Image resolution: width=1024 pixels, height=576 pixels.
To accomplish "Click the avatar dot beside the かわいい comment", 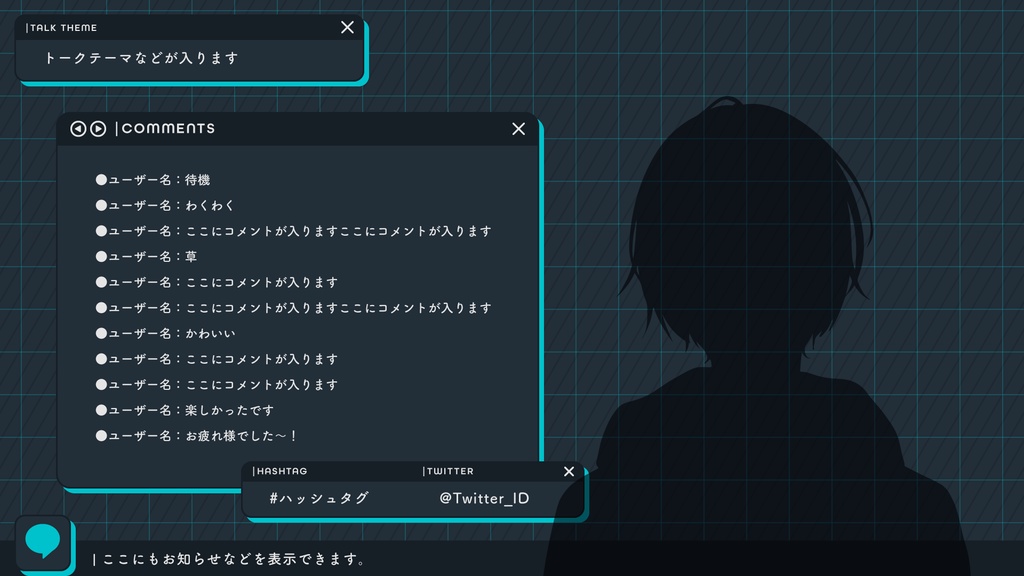I will click(101, 333).
